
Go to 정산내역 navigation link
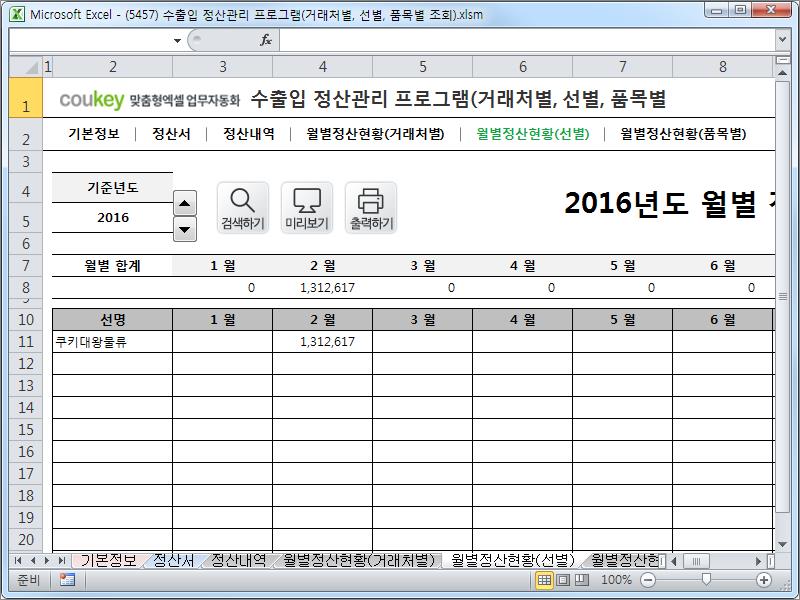click(x=249, y=134)
